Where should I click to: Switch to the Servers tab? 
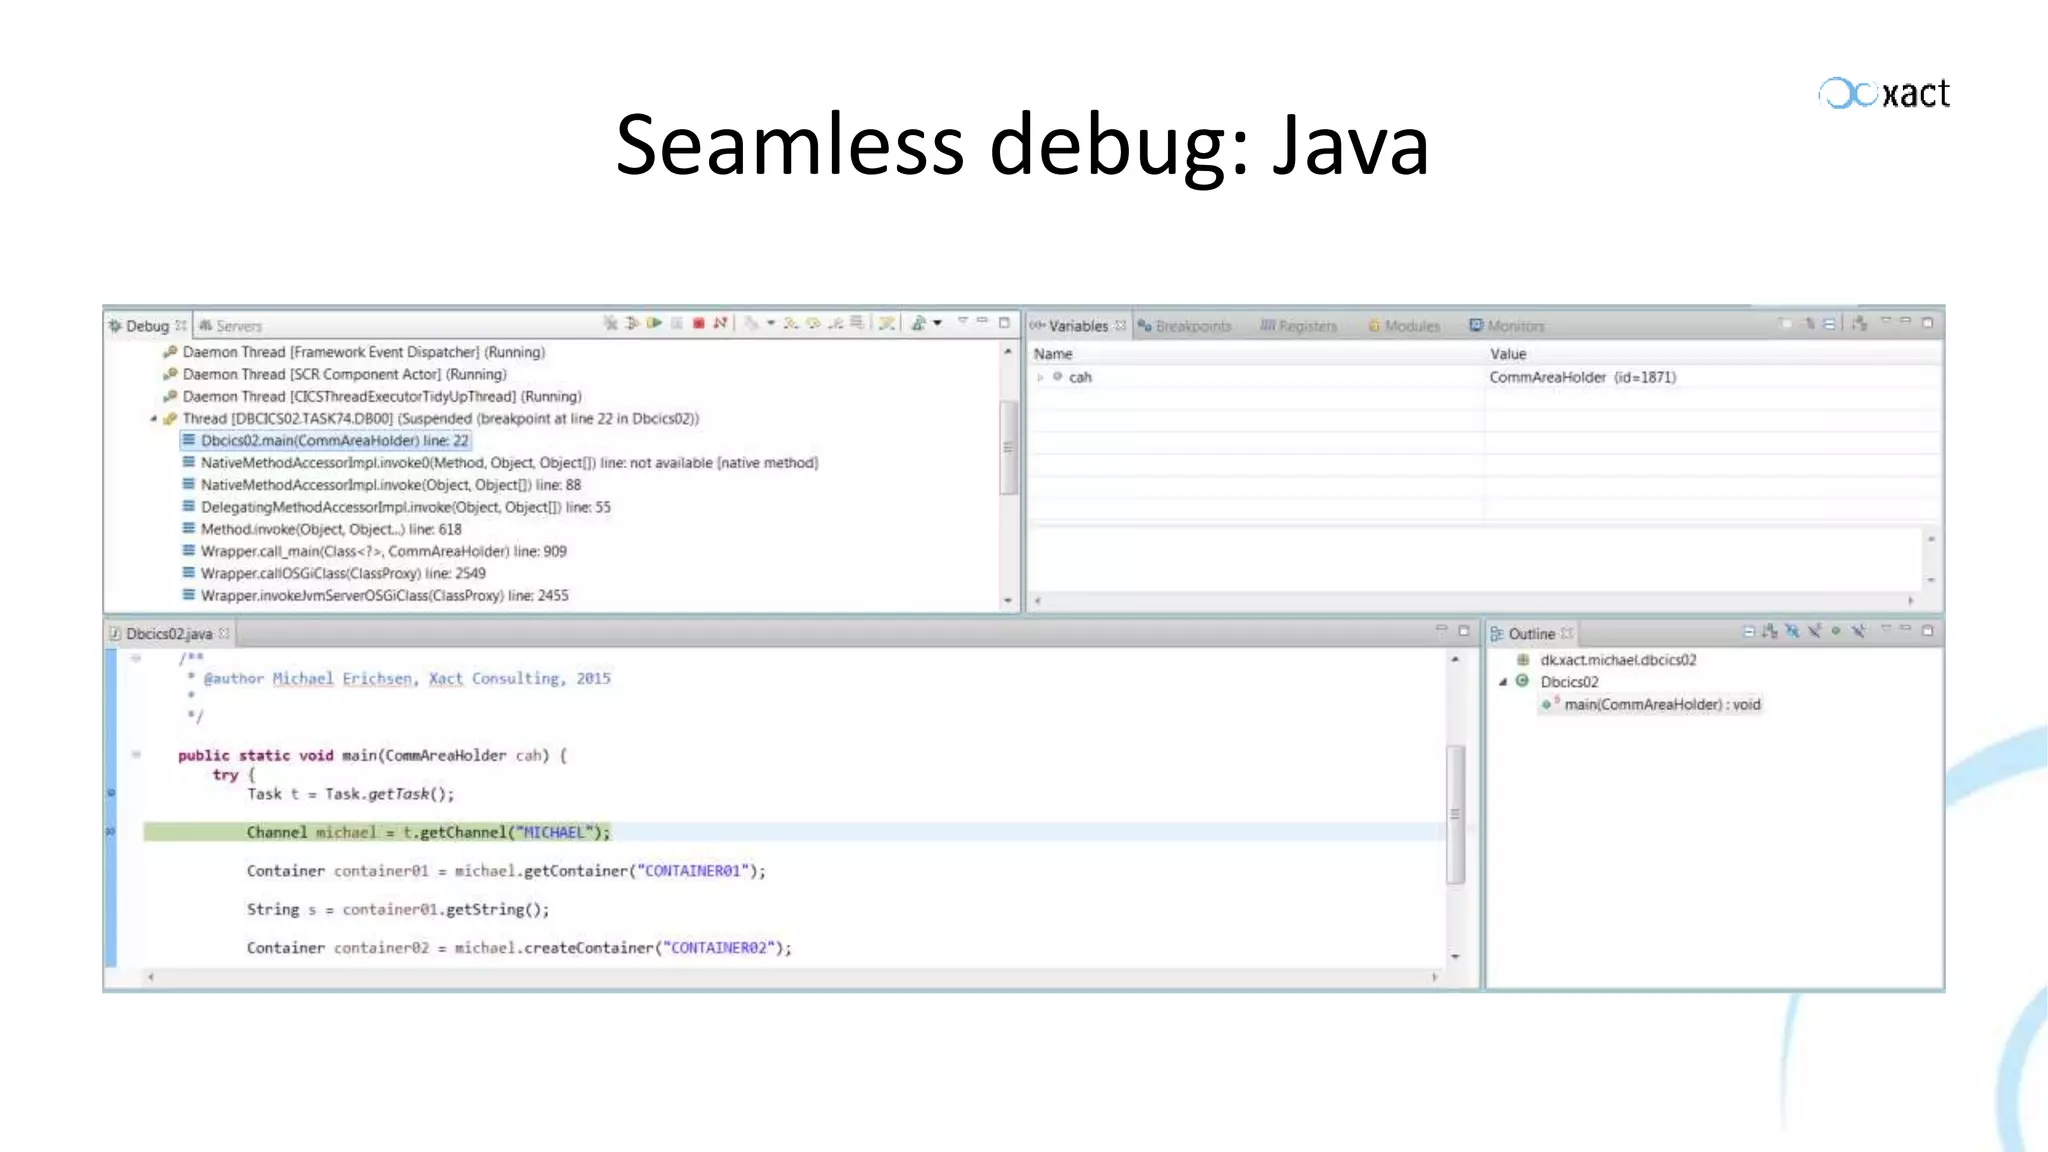click(x=230, y=326)
